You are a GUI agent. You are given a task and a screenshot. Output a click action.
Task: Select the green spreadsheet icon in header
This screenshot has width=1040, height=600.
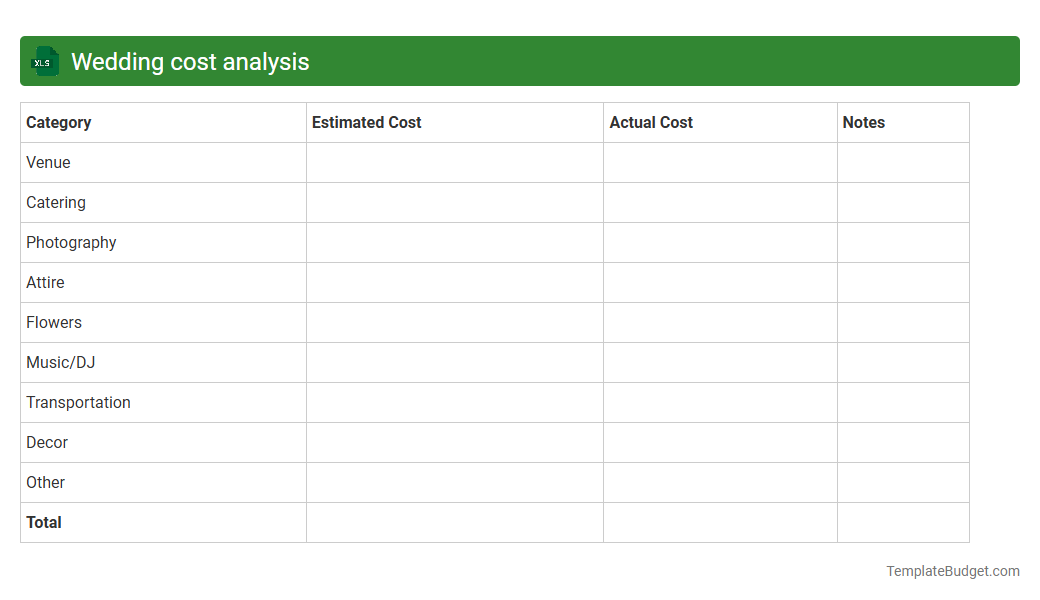pos(44,61)
